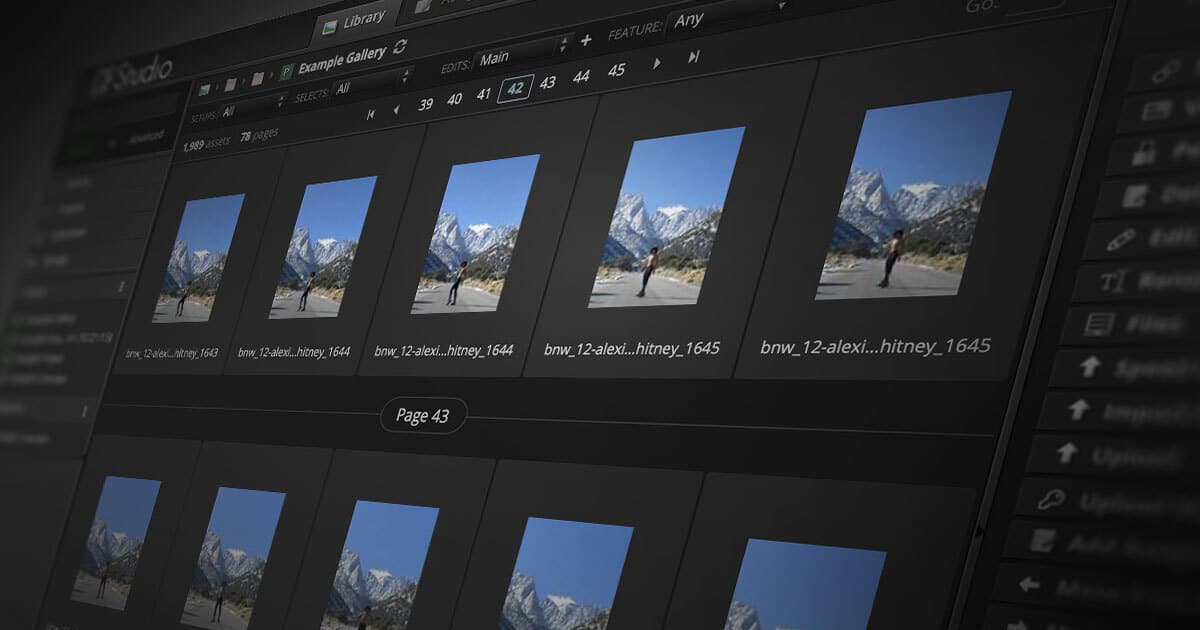Select thumbnail labeled bnw_12-alexi...hitney_1643

pyautogui.click(x=197, y=258)
